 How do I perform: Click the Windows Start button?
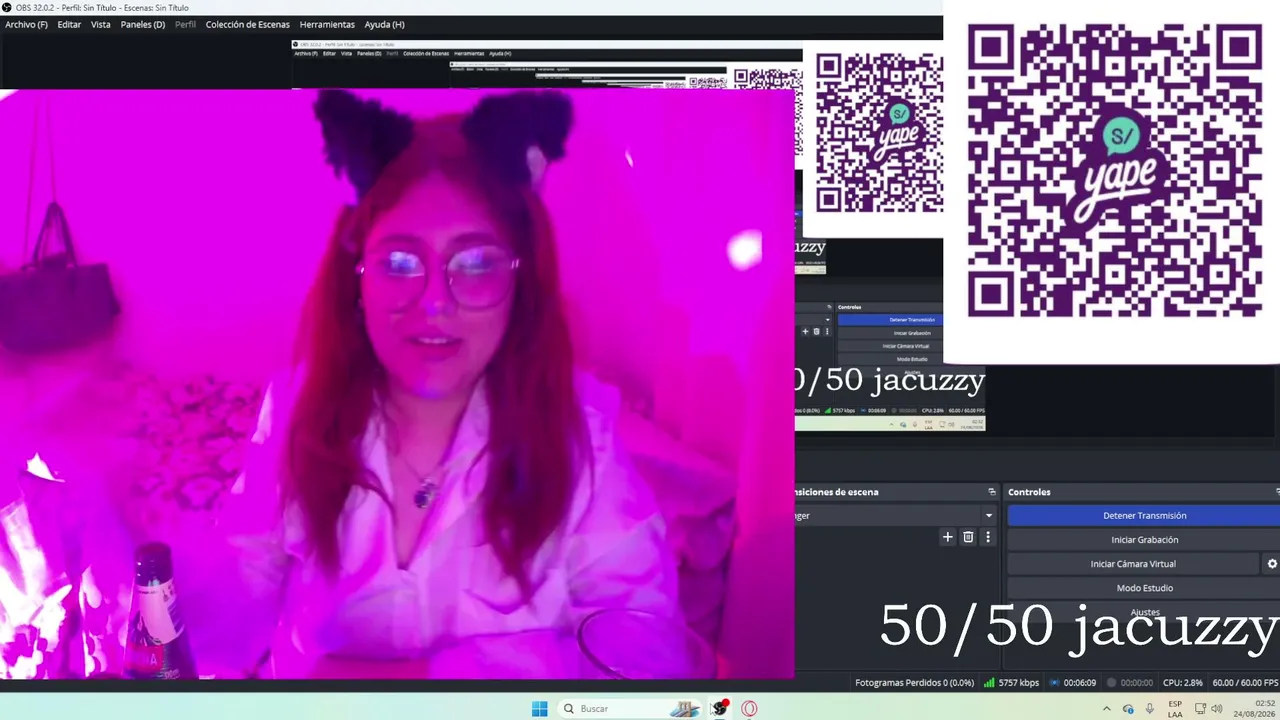coord(539,709)
